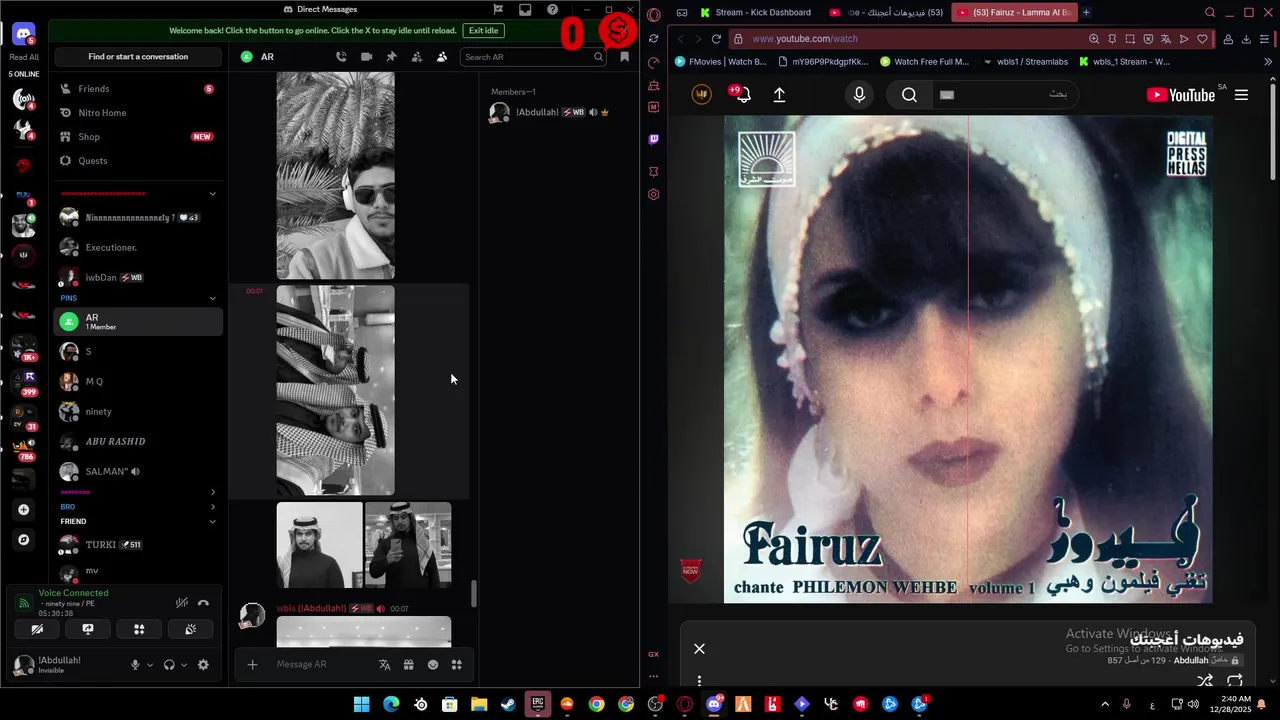Open the FMovies bookmark

click(x=720, y=62)
